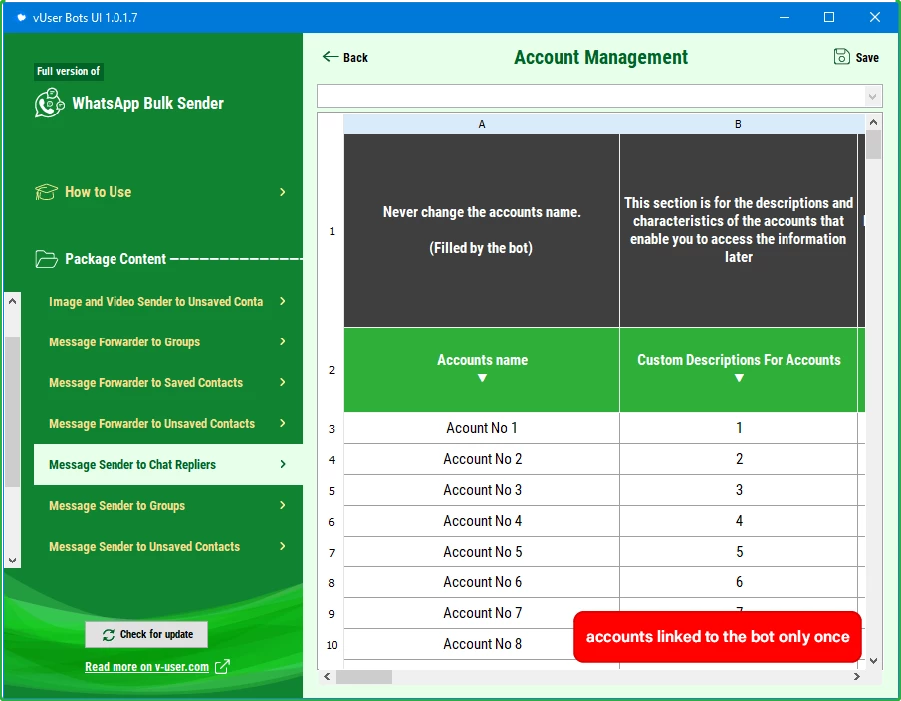Screen dimensions: 901x701
Task: Click the cell 'Account No 6'
Action: pos(482,582)
